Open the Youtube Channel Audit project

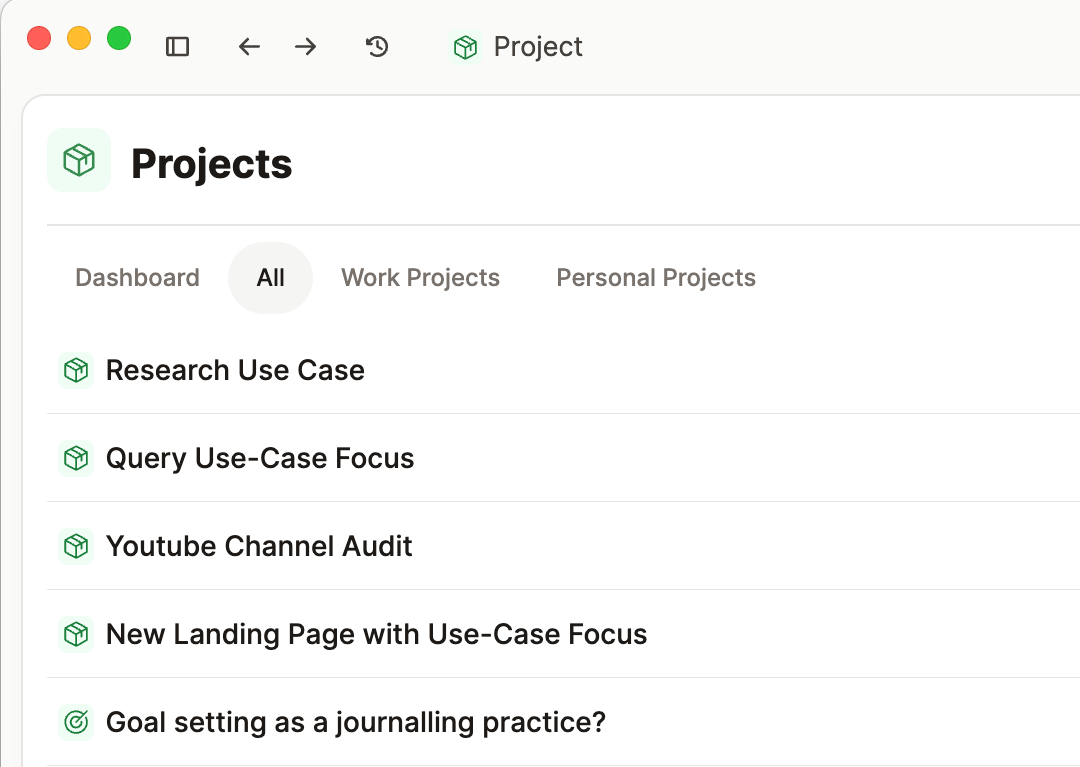tap(259, 546)
